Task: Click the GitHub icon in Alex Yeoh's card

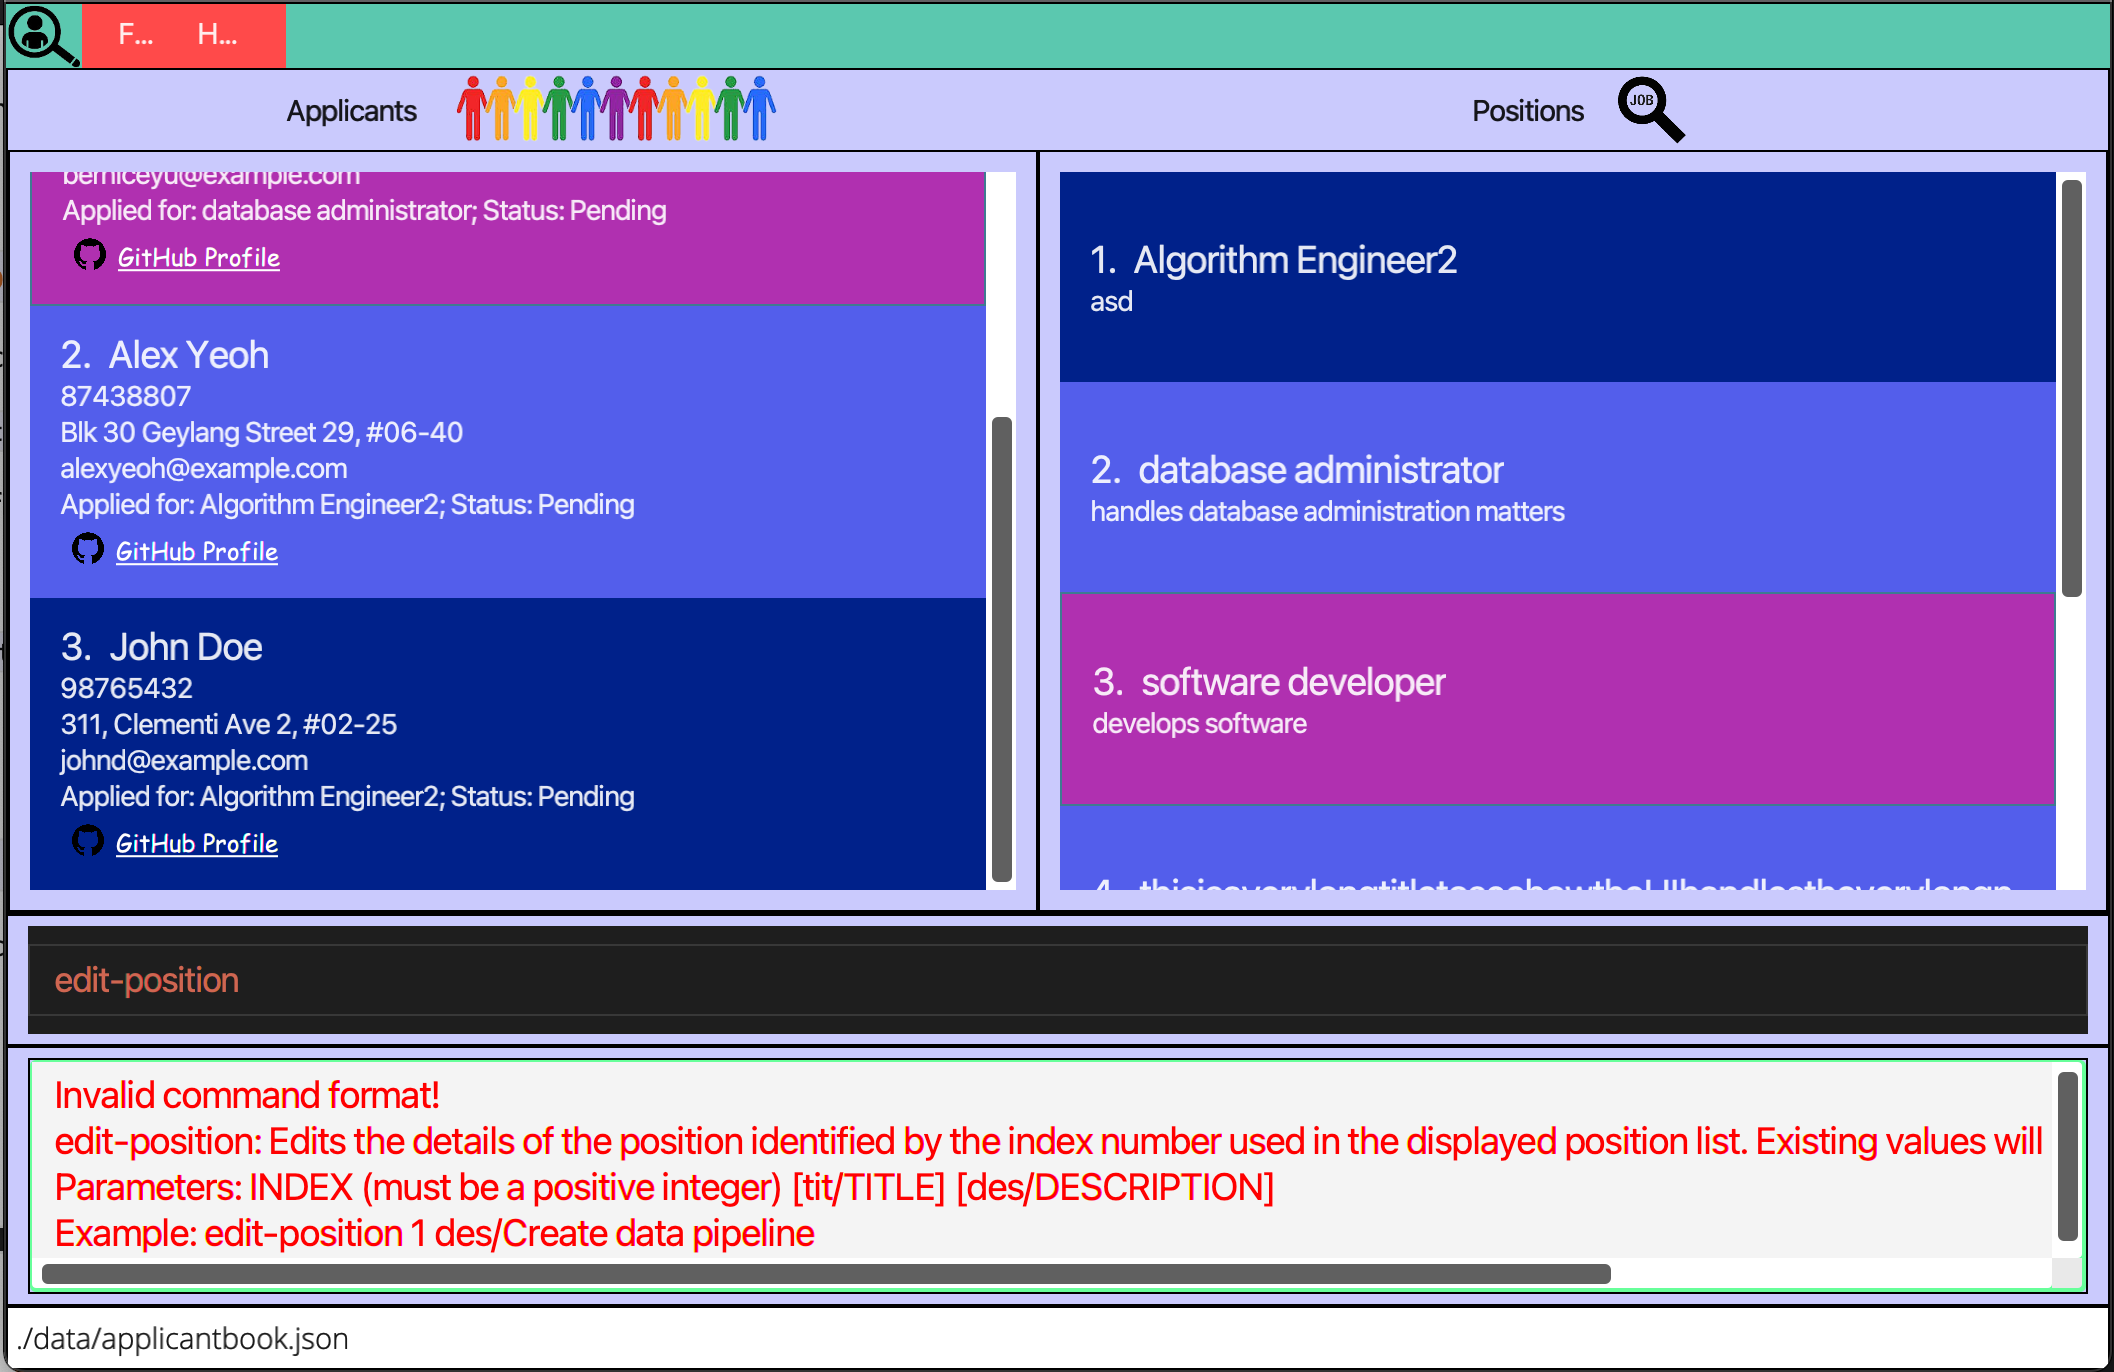Action: click(88, 549)
